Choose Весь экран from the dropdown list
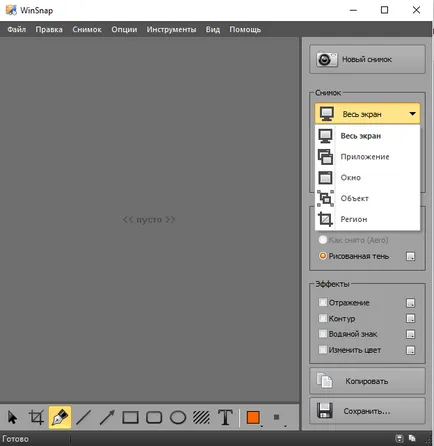This screenshot has height=446, width=434. 367,136
